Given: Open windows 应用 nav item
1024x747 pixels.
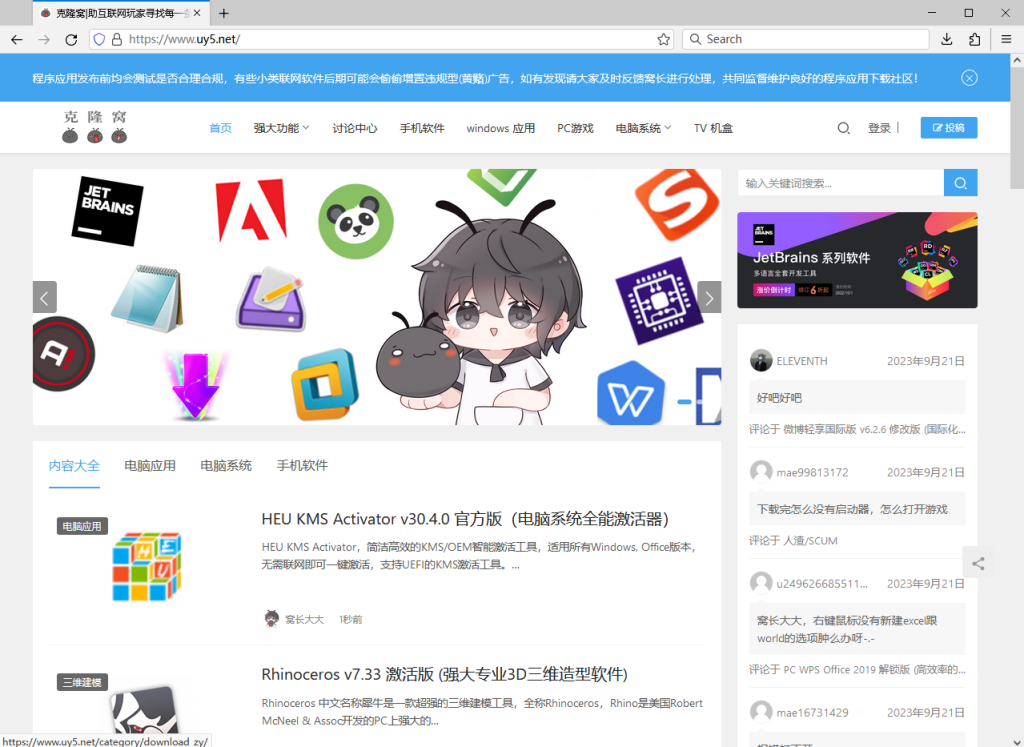Looking at the screenshot, I should pyautogui.click(x=500, y=128).
